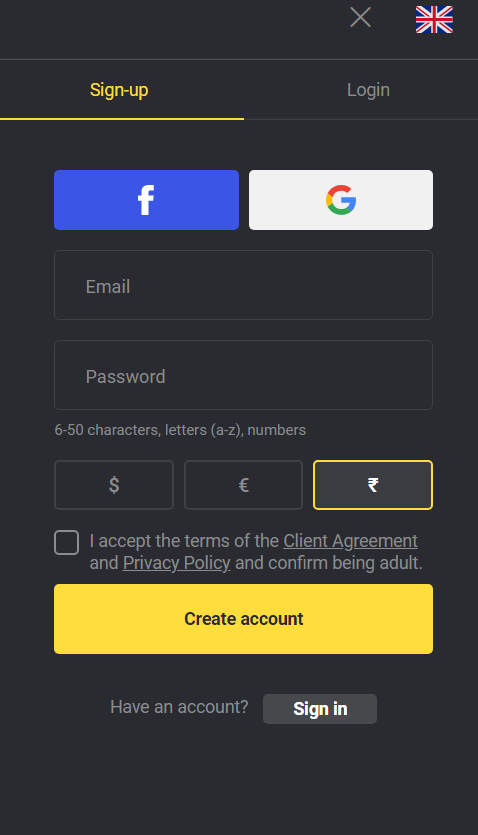Image resolution: width=478 pixels, height=835 pixels.
Task: Pick the rupee currency option
Action: [373, 485]
